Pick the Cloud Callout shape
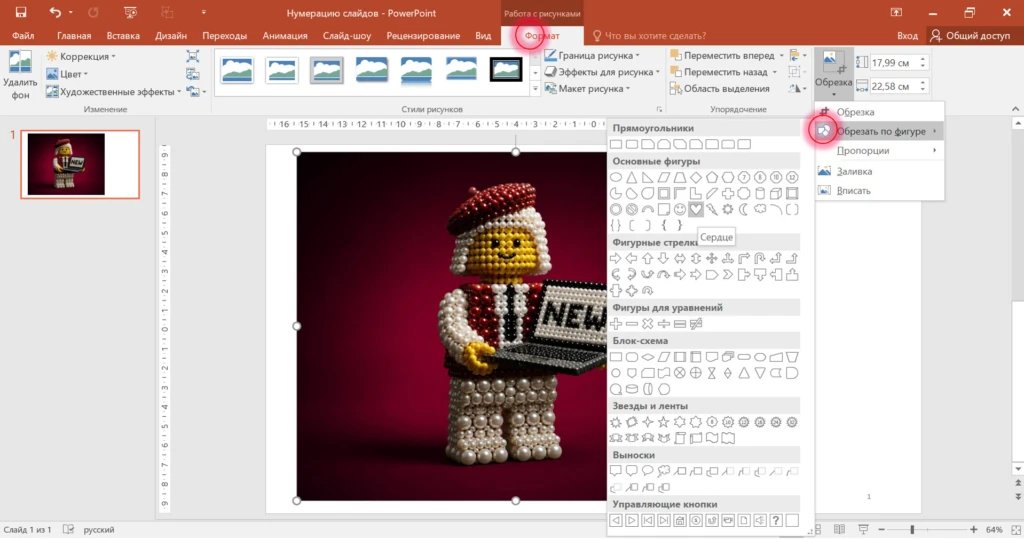This screenshot has width=1024, height=539. pyautogui.click(x=664, y=471)
